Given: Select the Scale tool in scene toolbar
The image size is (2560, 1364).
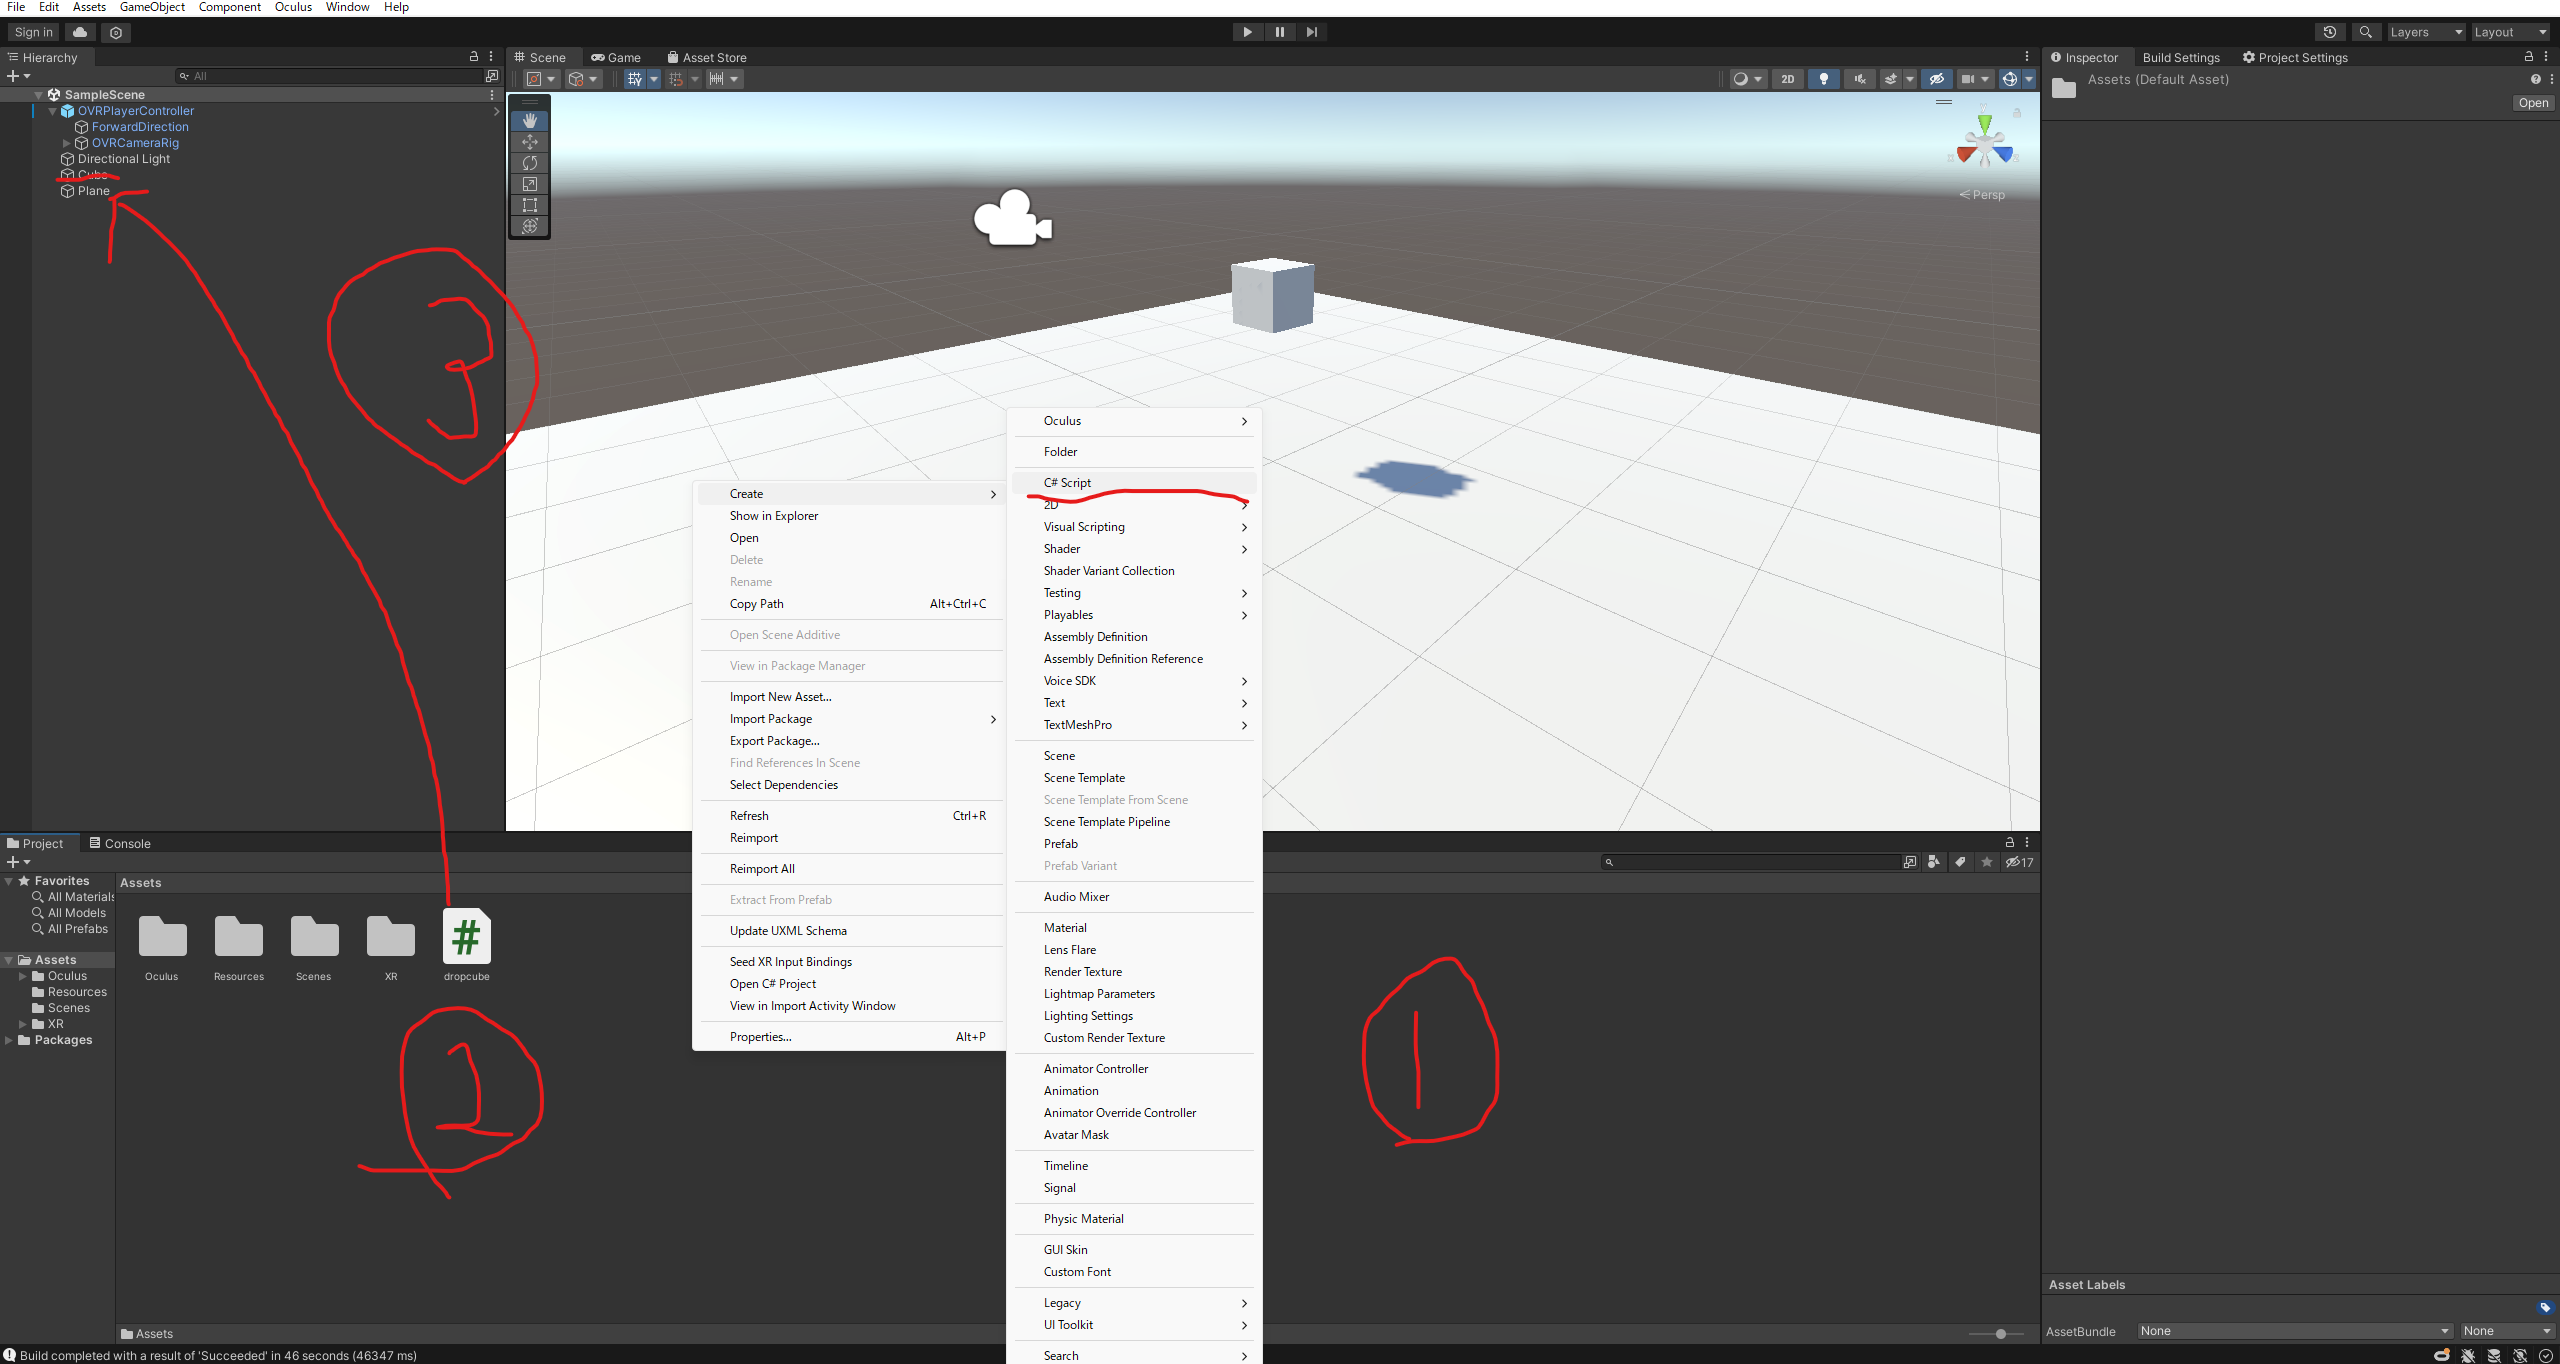Looking at the screenshot, I should (x=530, y=184).
